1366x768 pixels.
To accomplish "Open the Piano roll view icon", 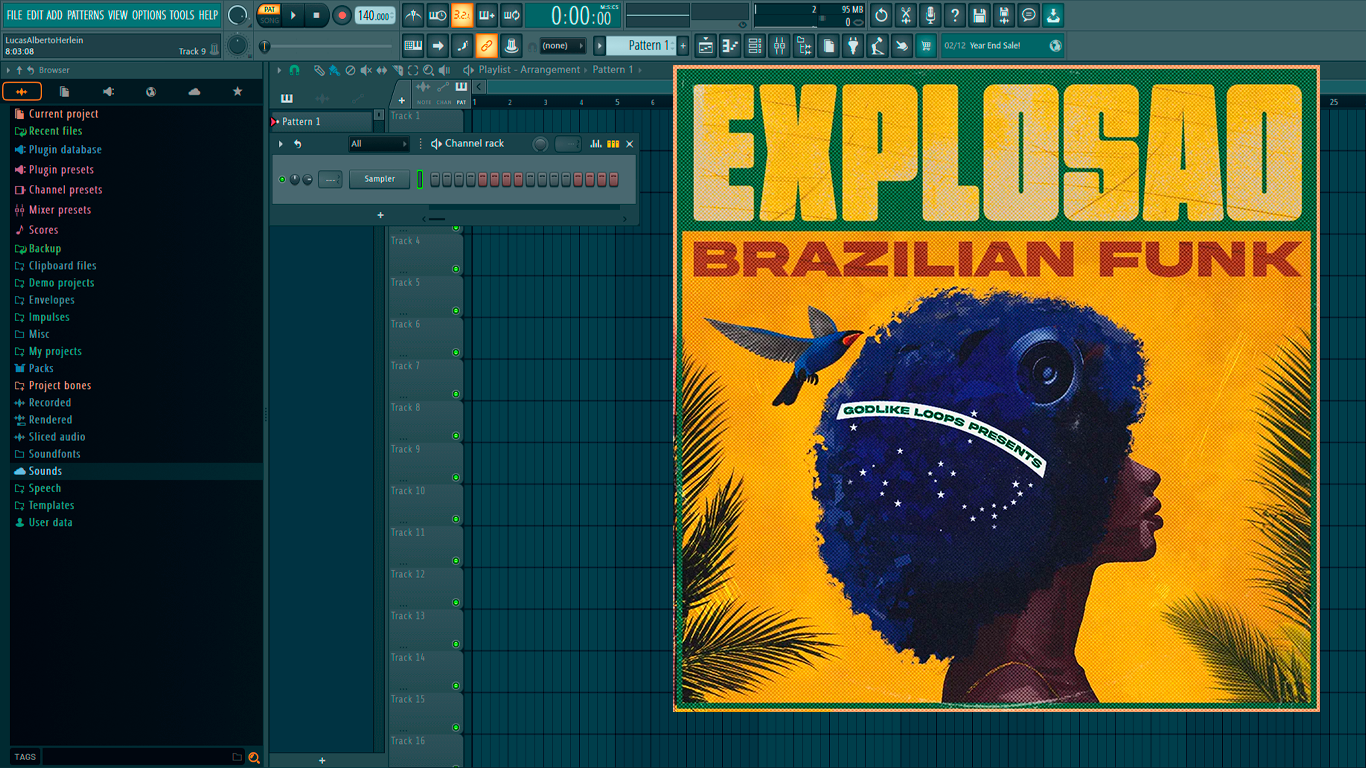I will pyautogui.click(x=730, y=45).
